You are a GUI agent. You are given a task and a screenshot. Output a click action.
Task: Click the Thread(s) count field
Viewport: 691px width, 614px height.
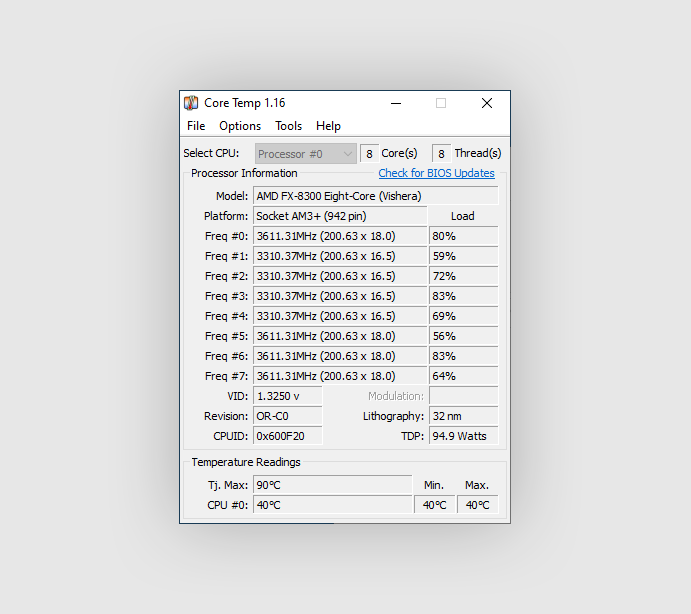click(x=441, y=154)
